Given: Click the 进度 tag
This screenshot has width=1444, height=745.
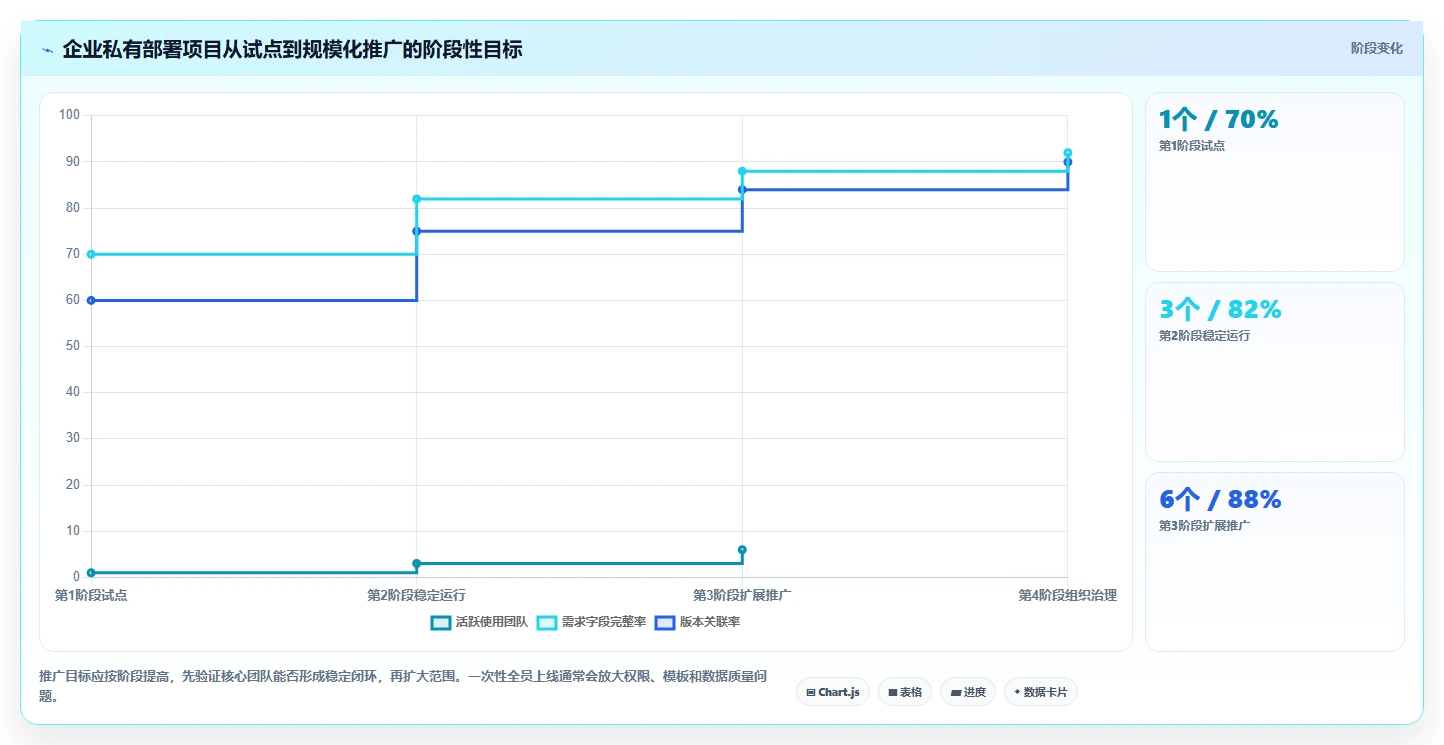Looking at the screenshot, I should click(x=968, y=692).
